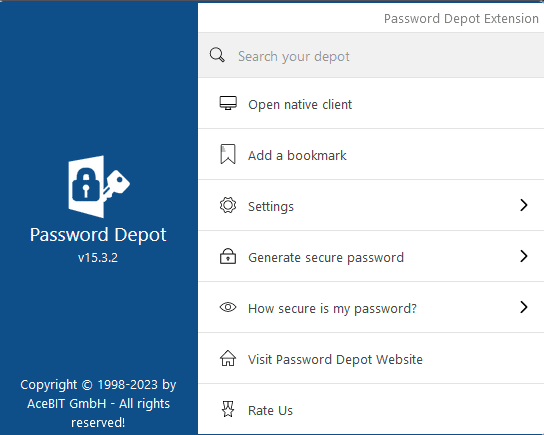Select the Rate Us entry
Image resolution: width=544 pixels, height=435 pixels.
(371, 409)
